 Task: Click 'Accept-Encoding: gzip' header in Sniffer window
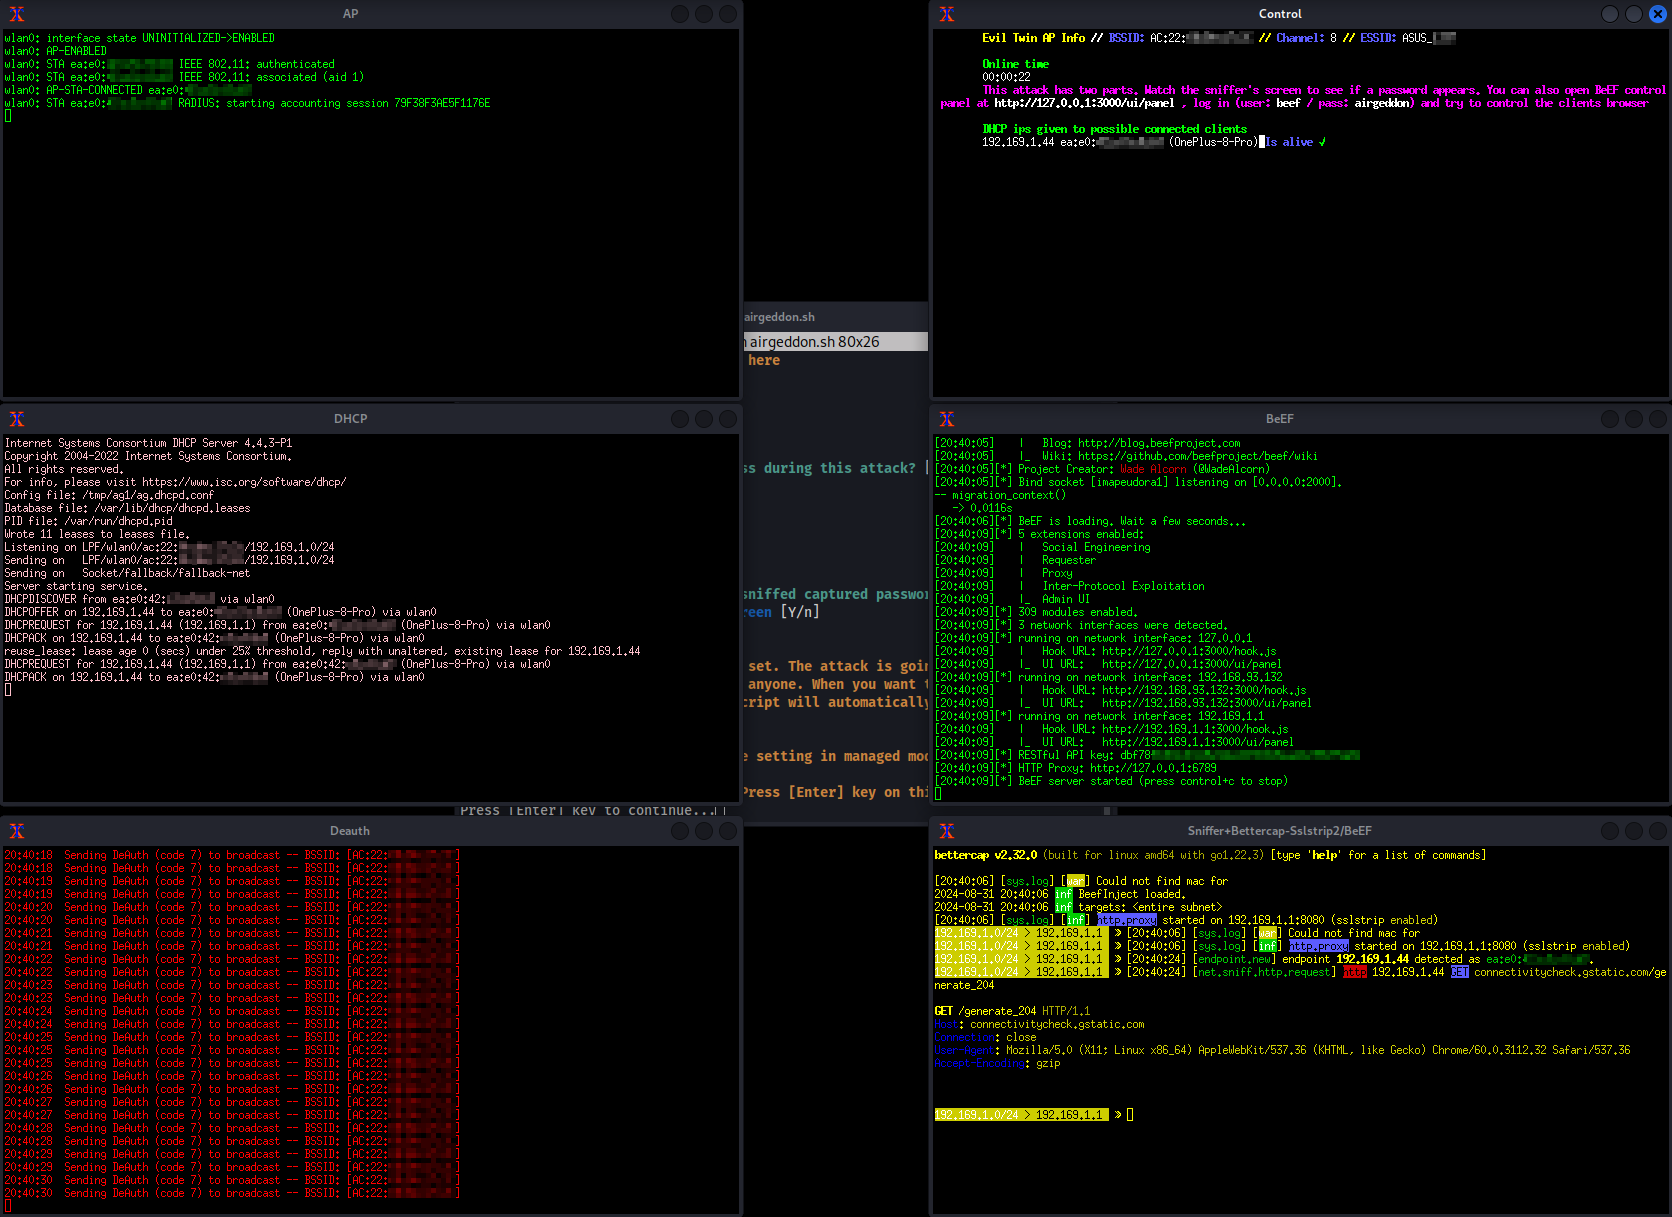[997, 1063]
